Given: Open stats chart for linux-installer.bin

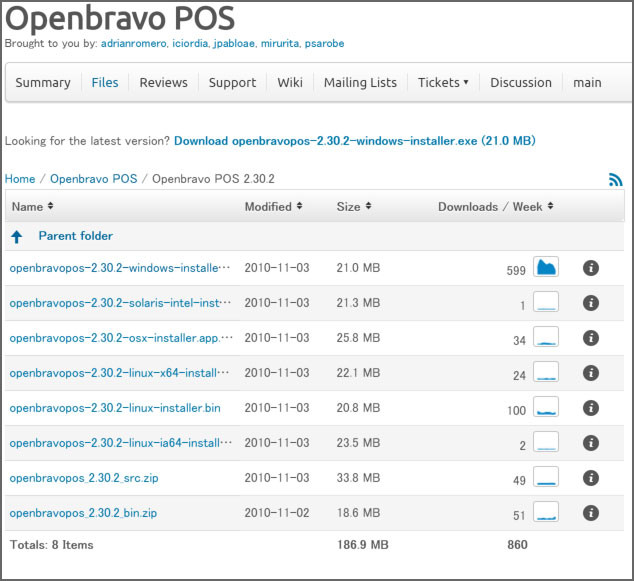Looking at the screenshot, I should pos(546,407).
